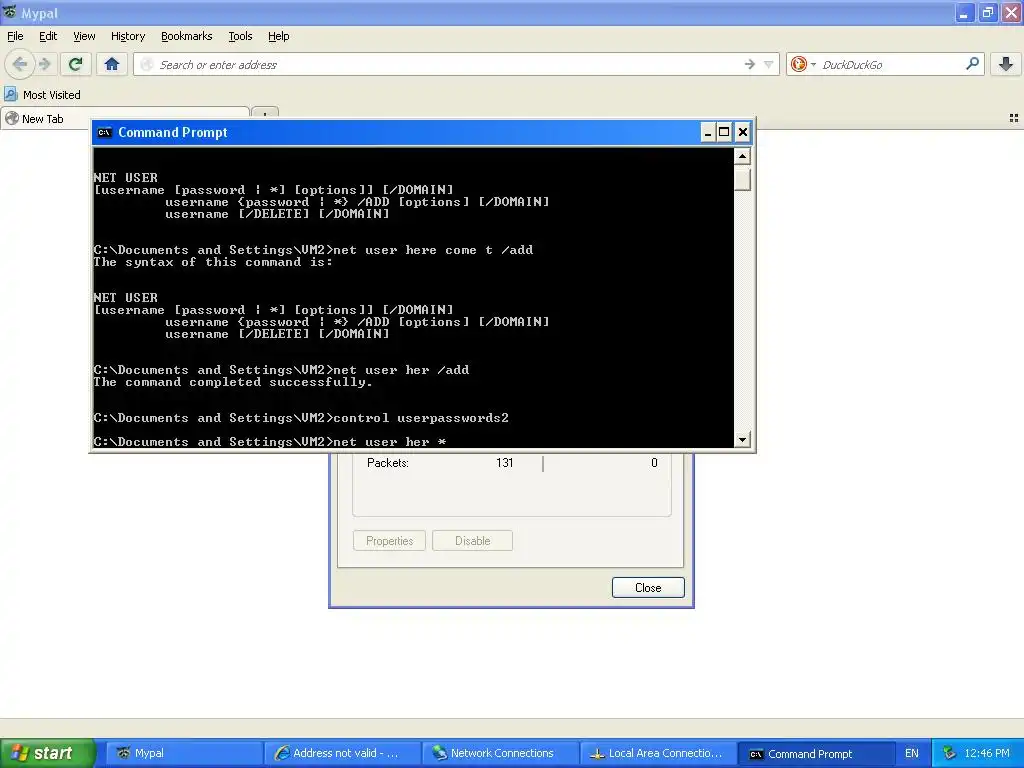
Task: Switch to Local Area Connection taskbar button
Action: (x=659, y=753)
